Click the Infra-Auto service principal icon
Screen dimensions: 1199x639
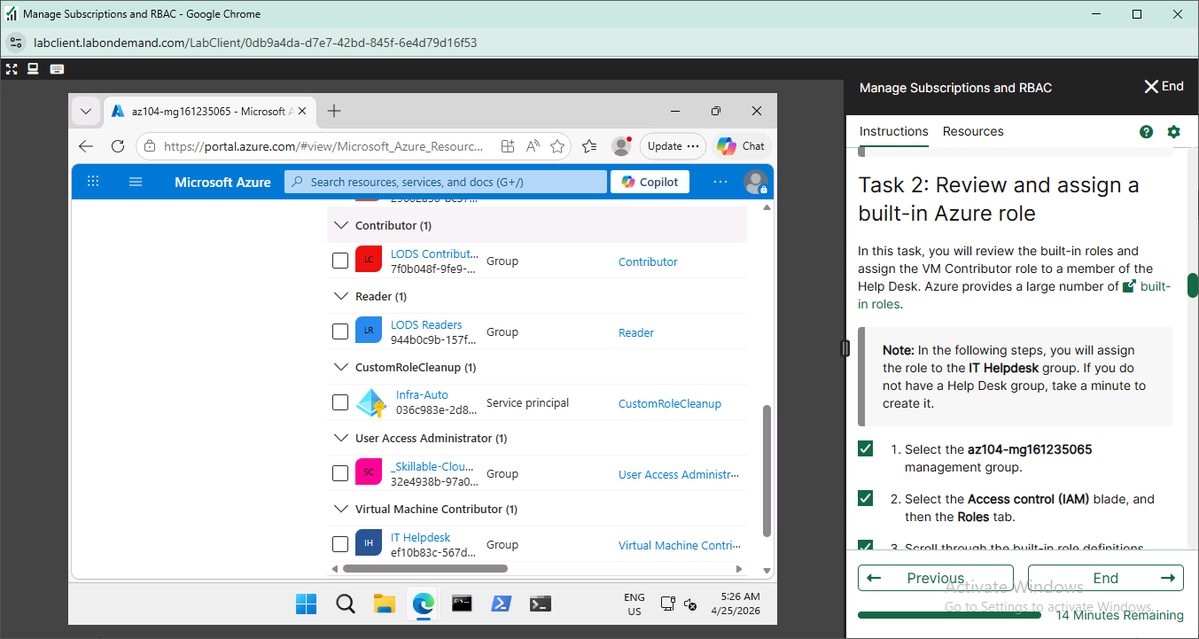click(x=371, y=403)
